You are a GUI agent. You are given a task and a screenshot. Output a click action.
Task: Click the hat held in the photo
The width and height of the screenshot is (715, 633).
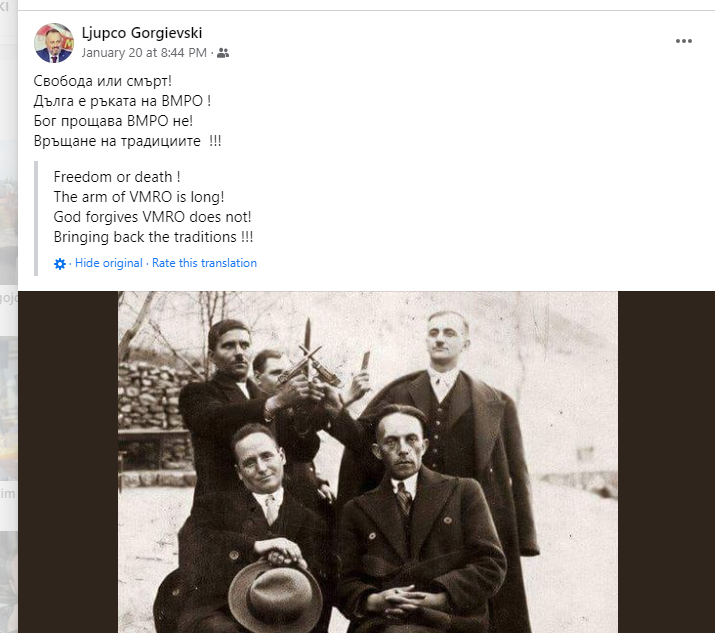[275, 595]
